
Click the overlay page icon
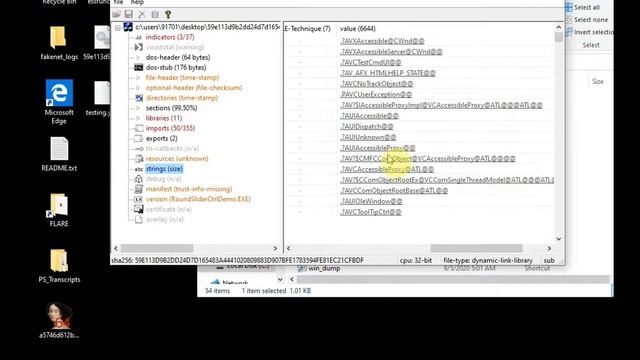(139, 220)
